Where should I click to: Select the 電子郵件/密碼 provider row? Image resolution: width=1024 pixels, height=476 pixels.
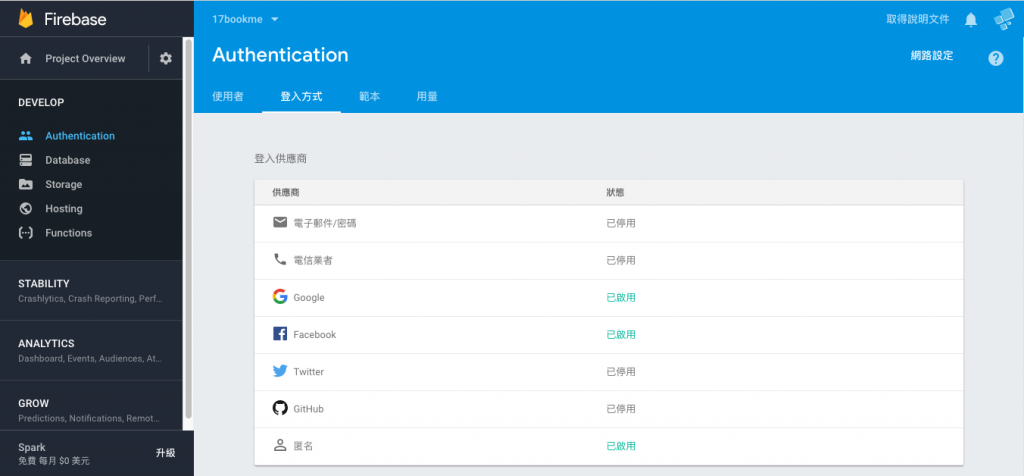pos(609,223)
